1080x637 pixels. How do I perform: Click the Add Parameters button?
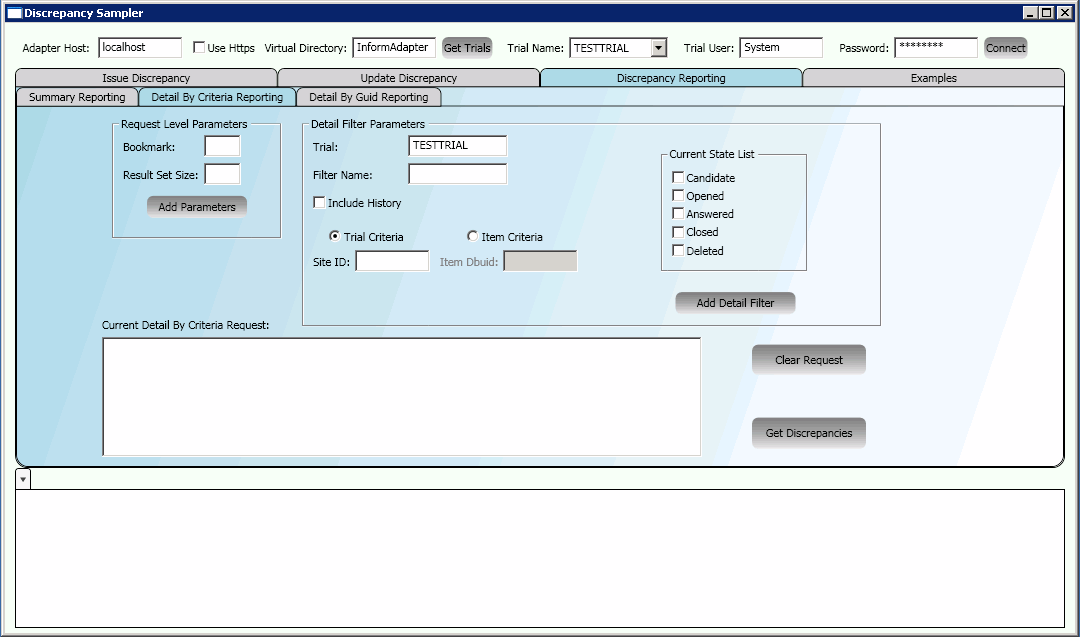pyautogui.click(x=197, y=207)
